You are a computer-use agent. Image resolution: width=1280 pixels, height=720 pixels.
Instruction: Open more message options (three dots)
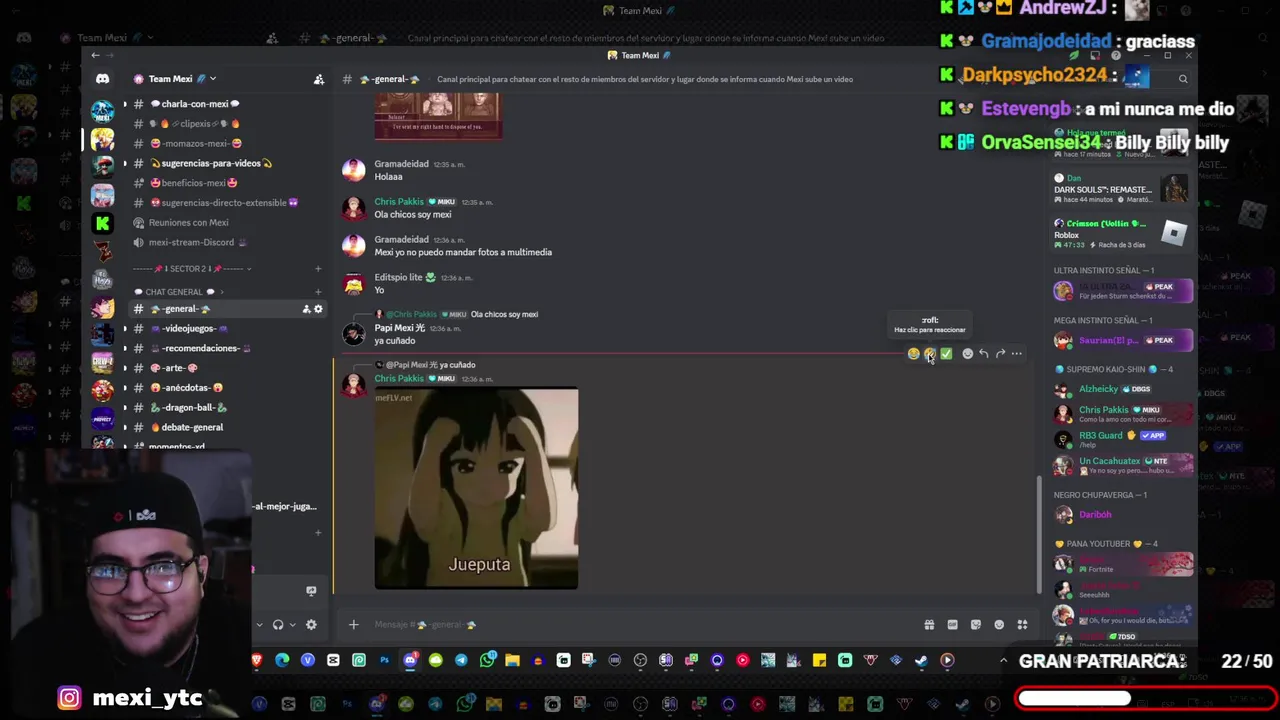(x=1016, y=353)
